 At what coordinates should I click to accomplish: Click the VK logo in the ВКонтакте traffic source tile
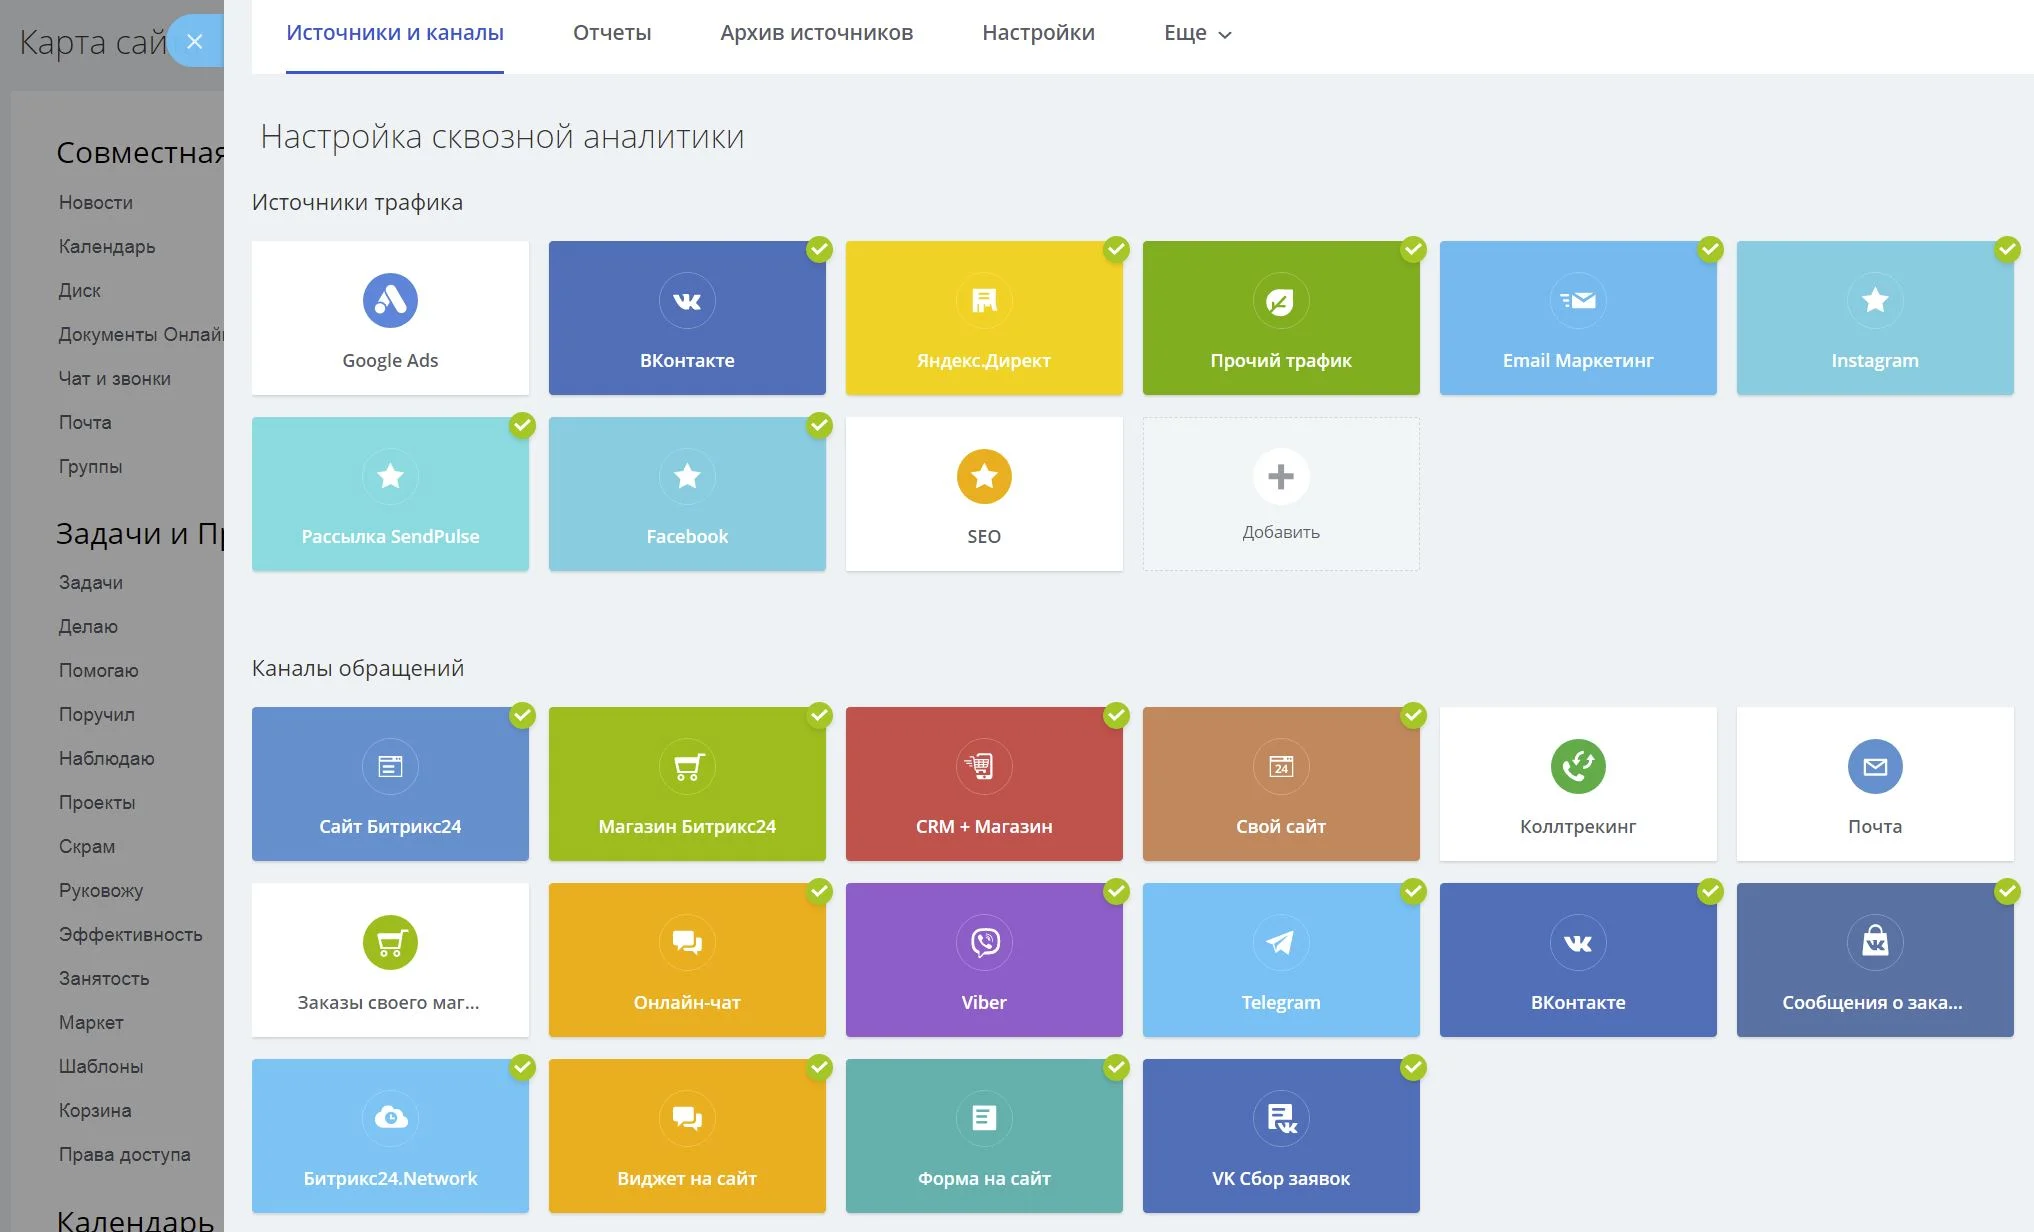click(x=687, y=300)
